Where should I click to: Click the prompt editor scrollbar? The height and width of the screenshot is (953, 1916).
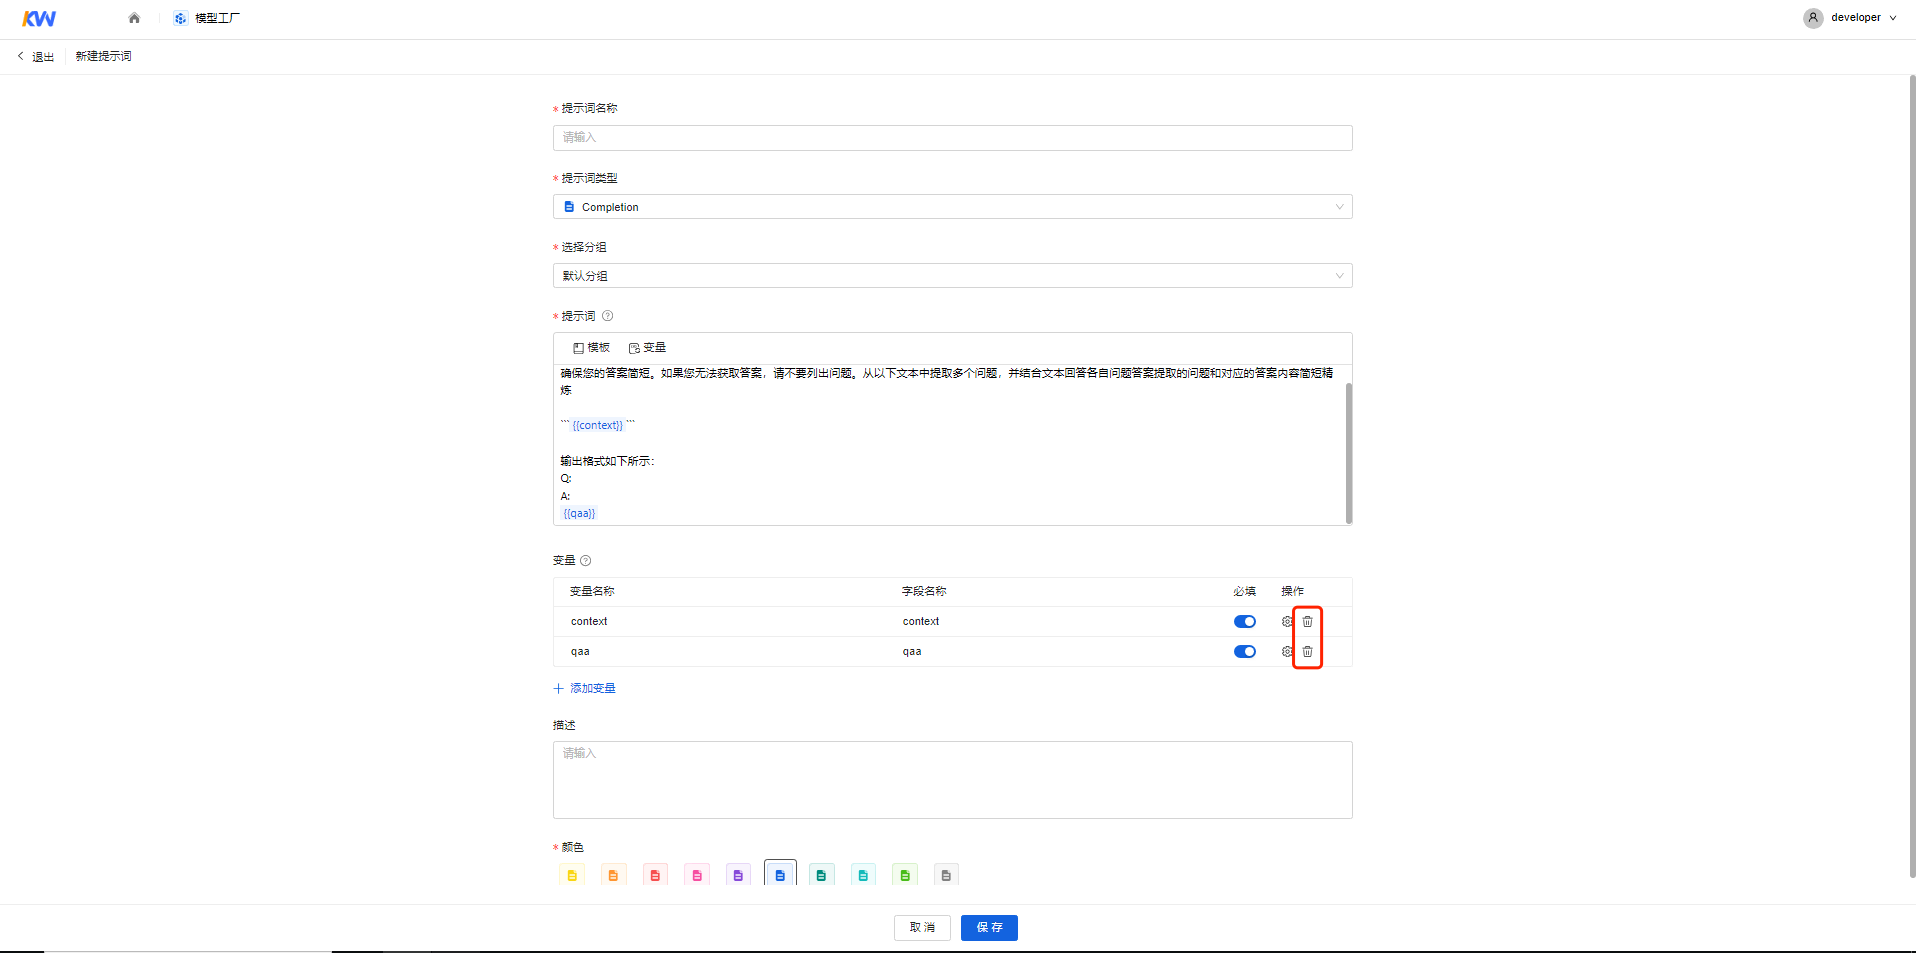coord(1348,453)
